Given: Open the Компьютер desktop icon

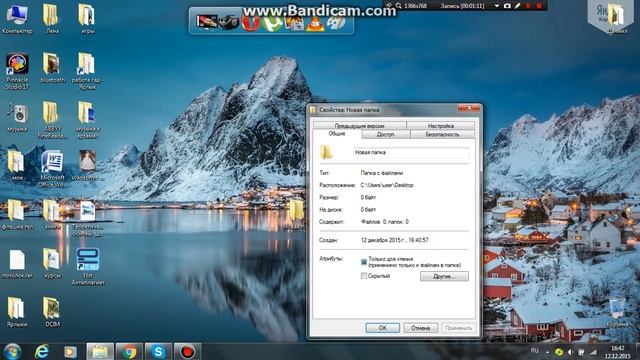Looking at the screenshot, I should coord(17,18).
